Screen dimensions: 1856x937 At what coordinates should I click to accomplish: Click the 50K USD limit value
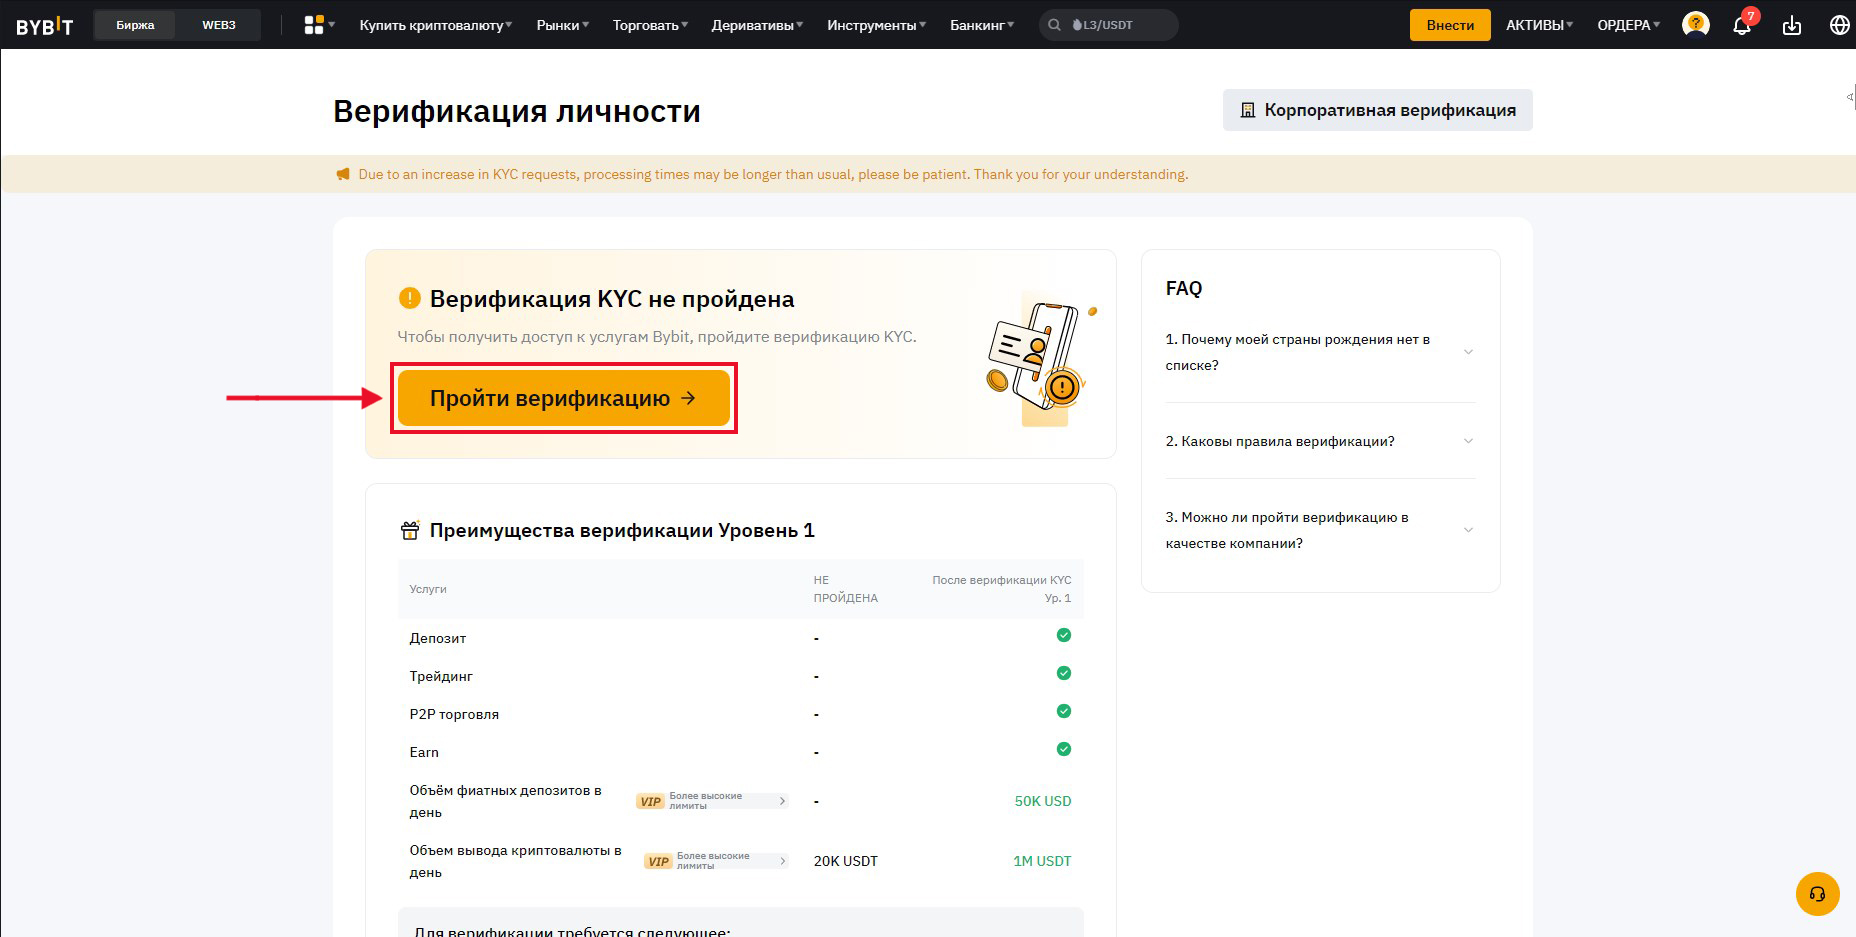1043,801
